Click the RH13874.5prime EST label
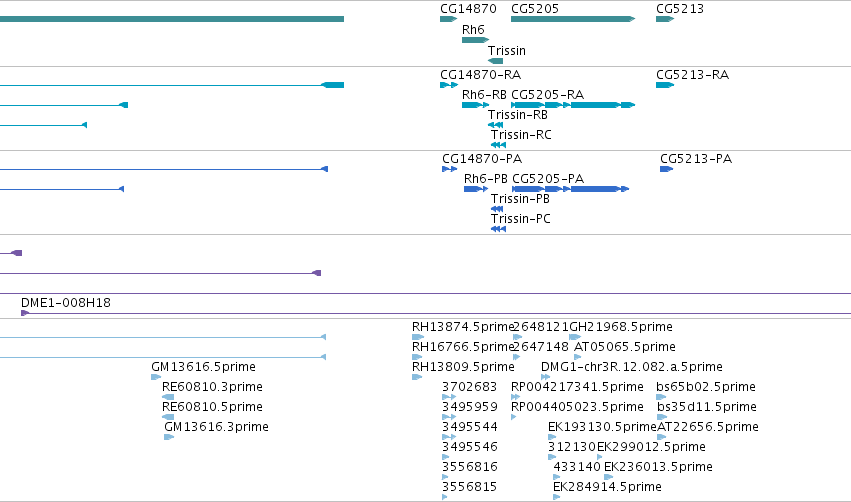This screenshot has height=502, width=851. [462, 327]
